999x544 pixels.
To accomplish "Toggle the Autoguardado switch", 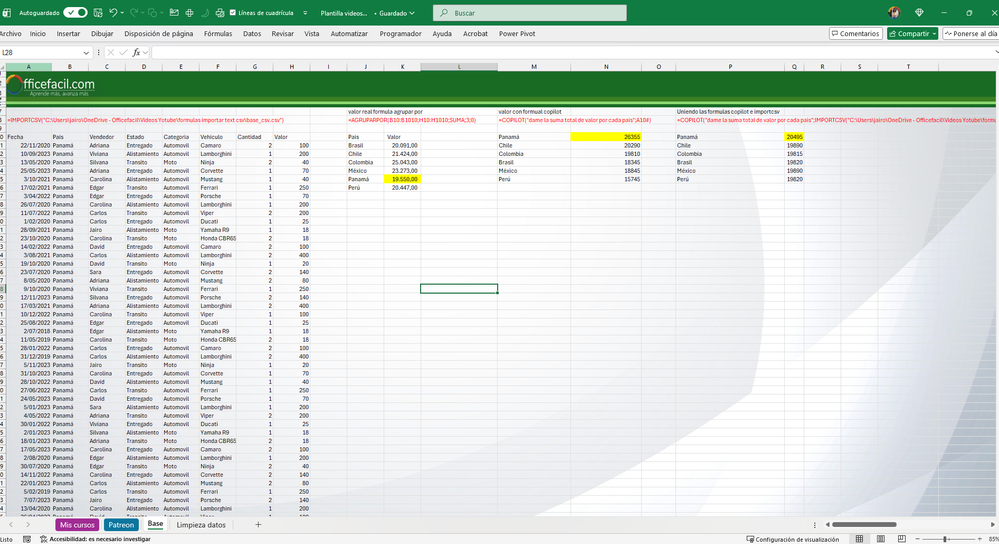I will coord(75,13).
